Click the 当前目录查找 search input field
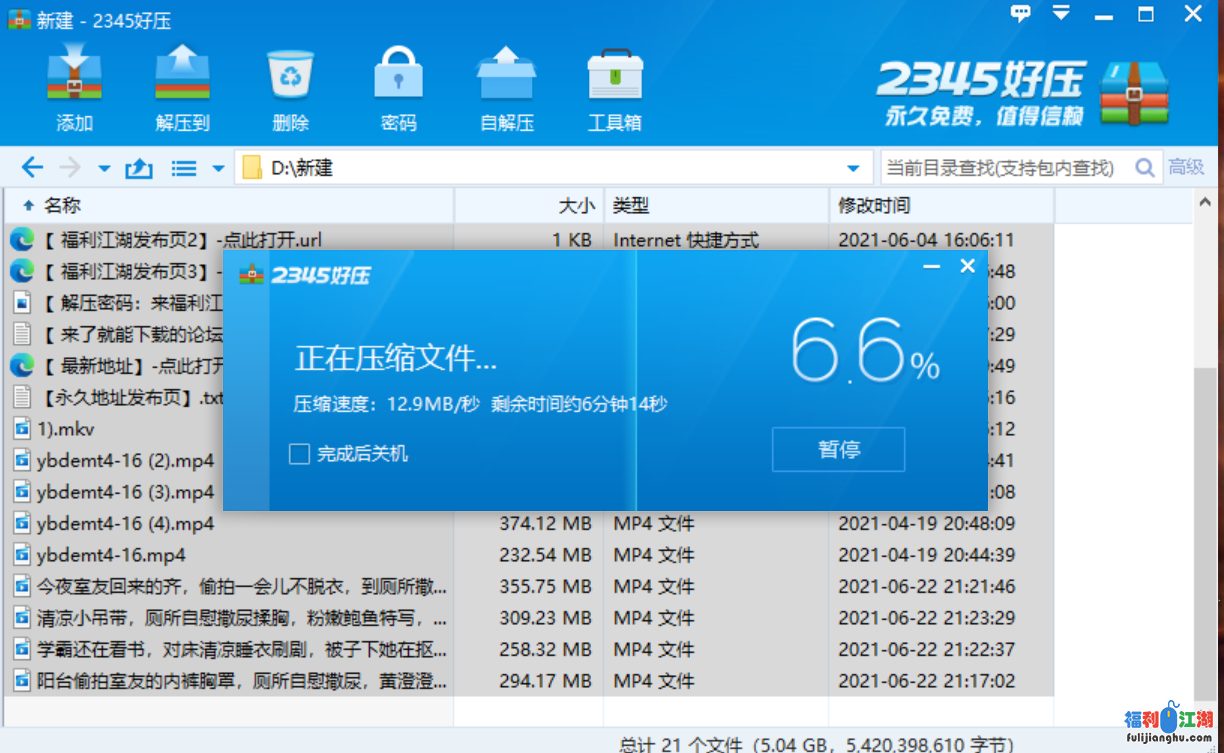 (x=1000, y=168)
